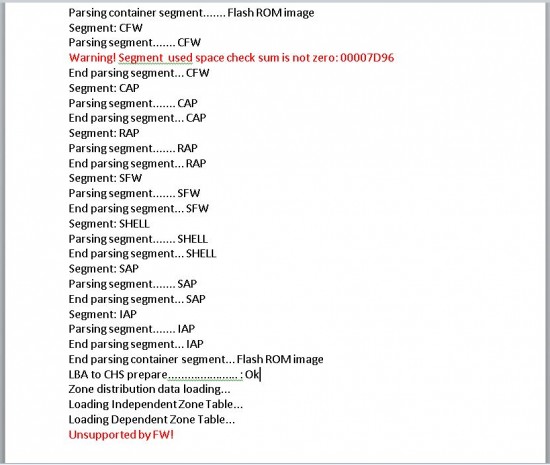Click the 'Segment: CFW' line
This screenshot has width=550, height=465.
(x=106, y=28)
